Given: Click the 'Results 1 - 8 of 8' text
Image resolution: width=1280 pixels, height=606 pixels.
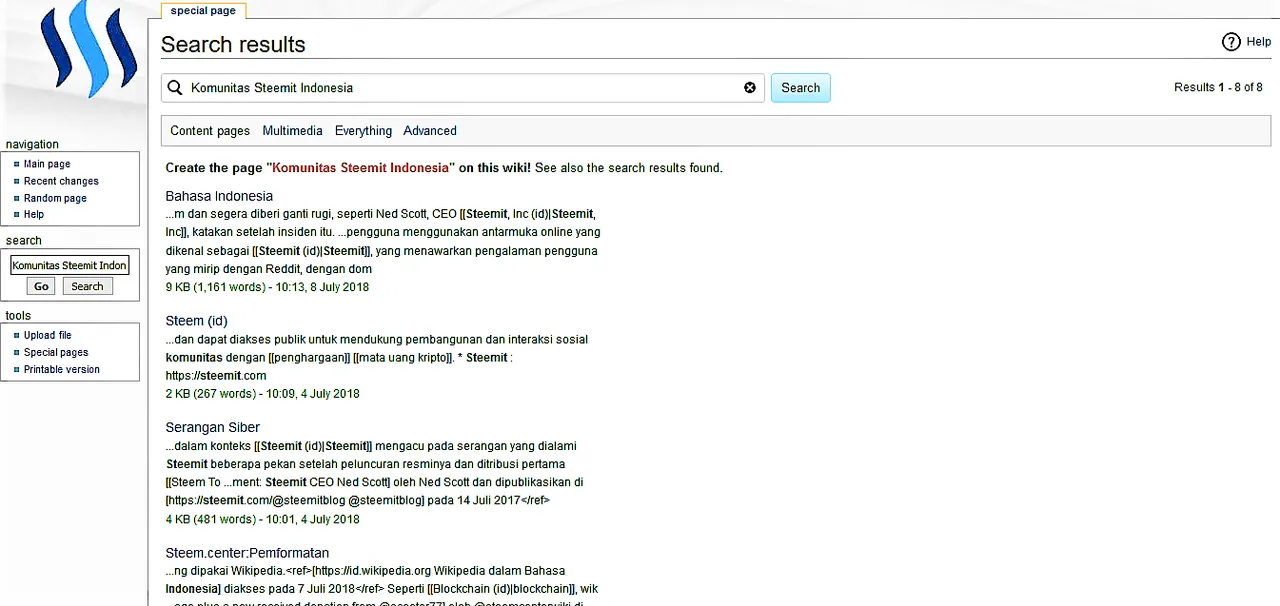Looking at the screenshot, I should [x=1218, y=88].
